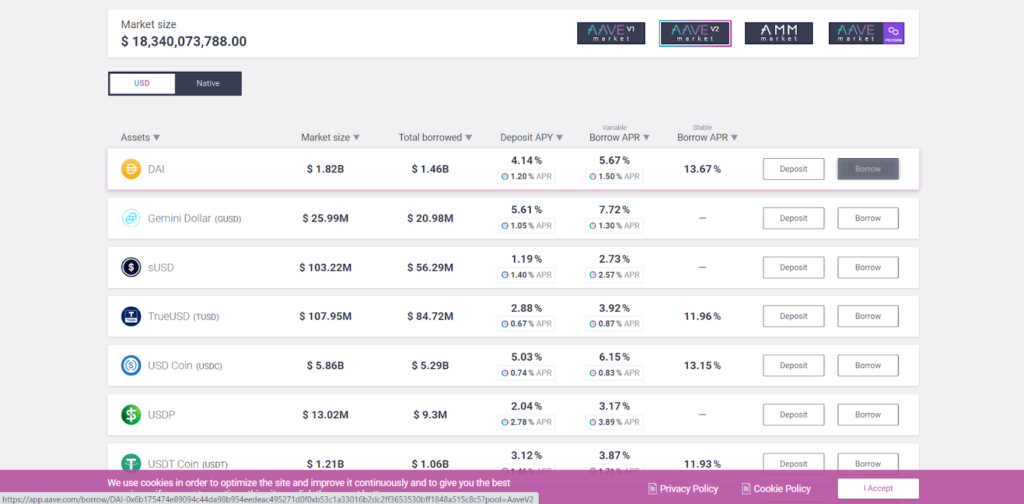The height and width of the screenshot is (504, 1024).
Task: Switch currency display to Native
Action: tap(208, 83)
